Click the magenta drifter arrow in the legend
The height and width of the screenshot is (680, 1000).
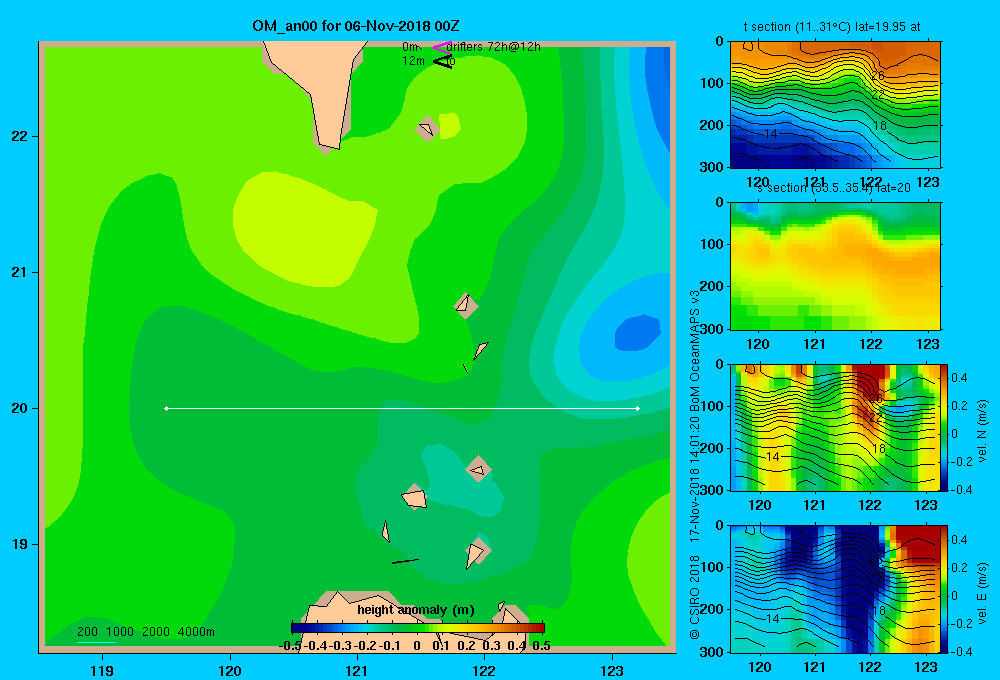pos(441,47)
